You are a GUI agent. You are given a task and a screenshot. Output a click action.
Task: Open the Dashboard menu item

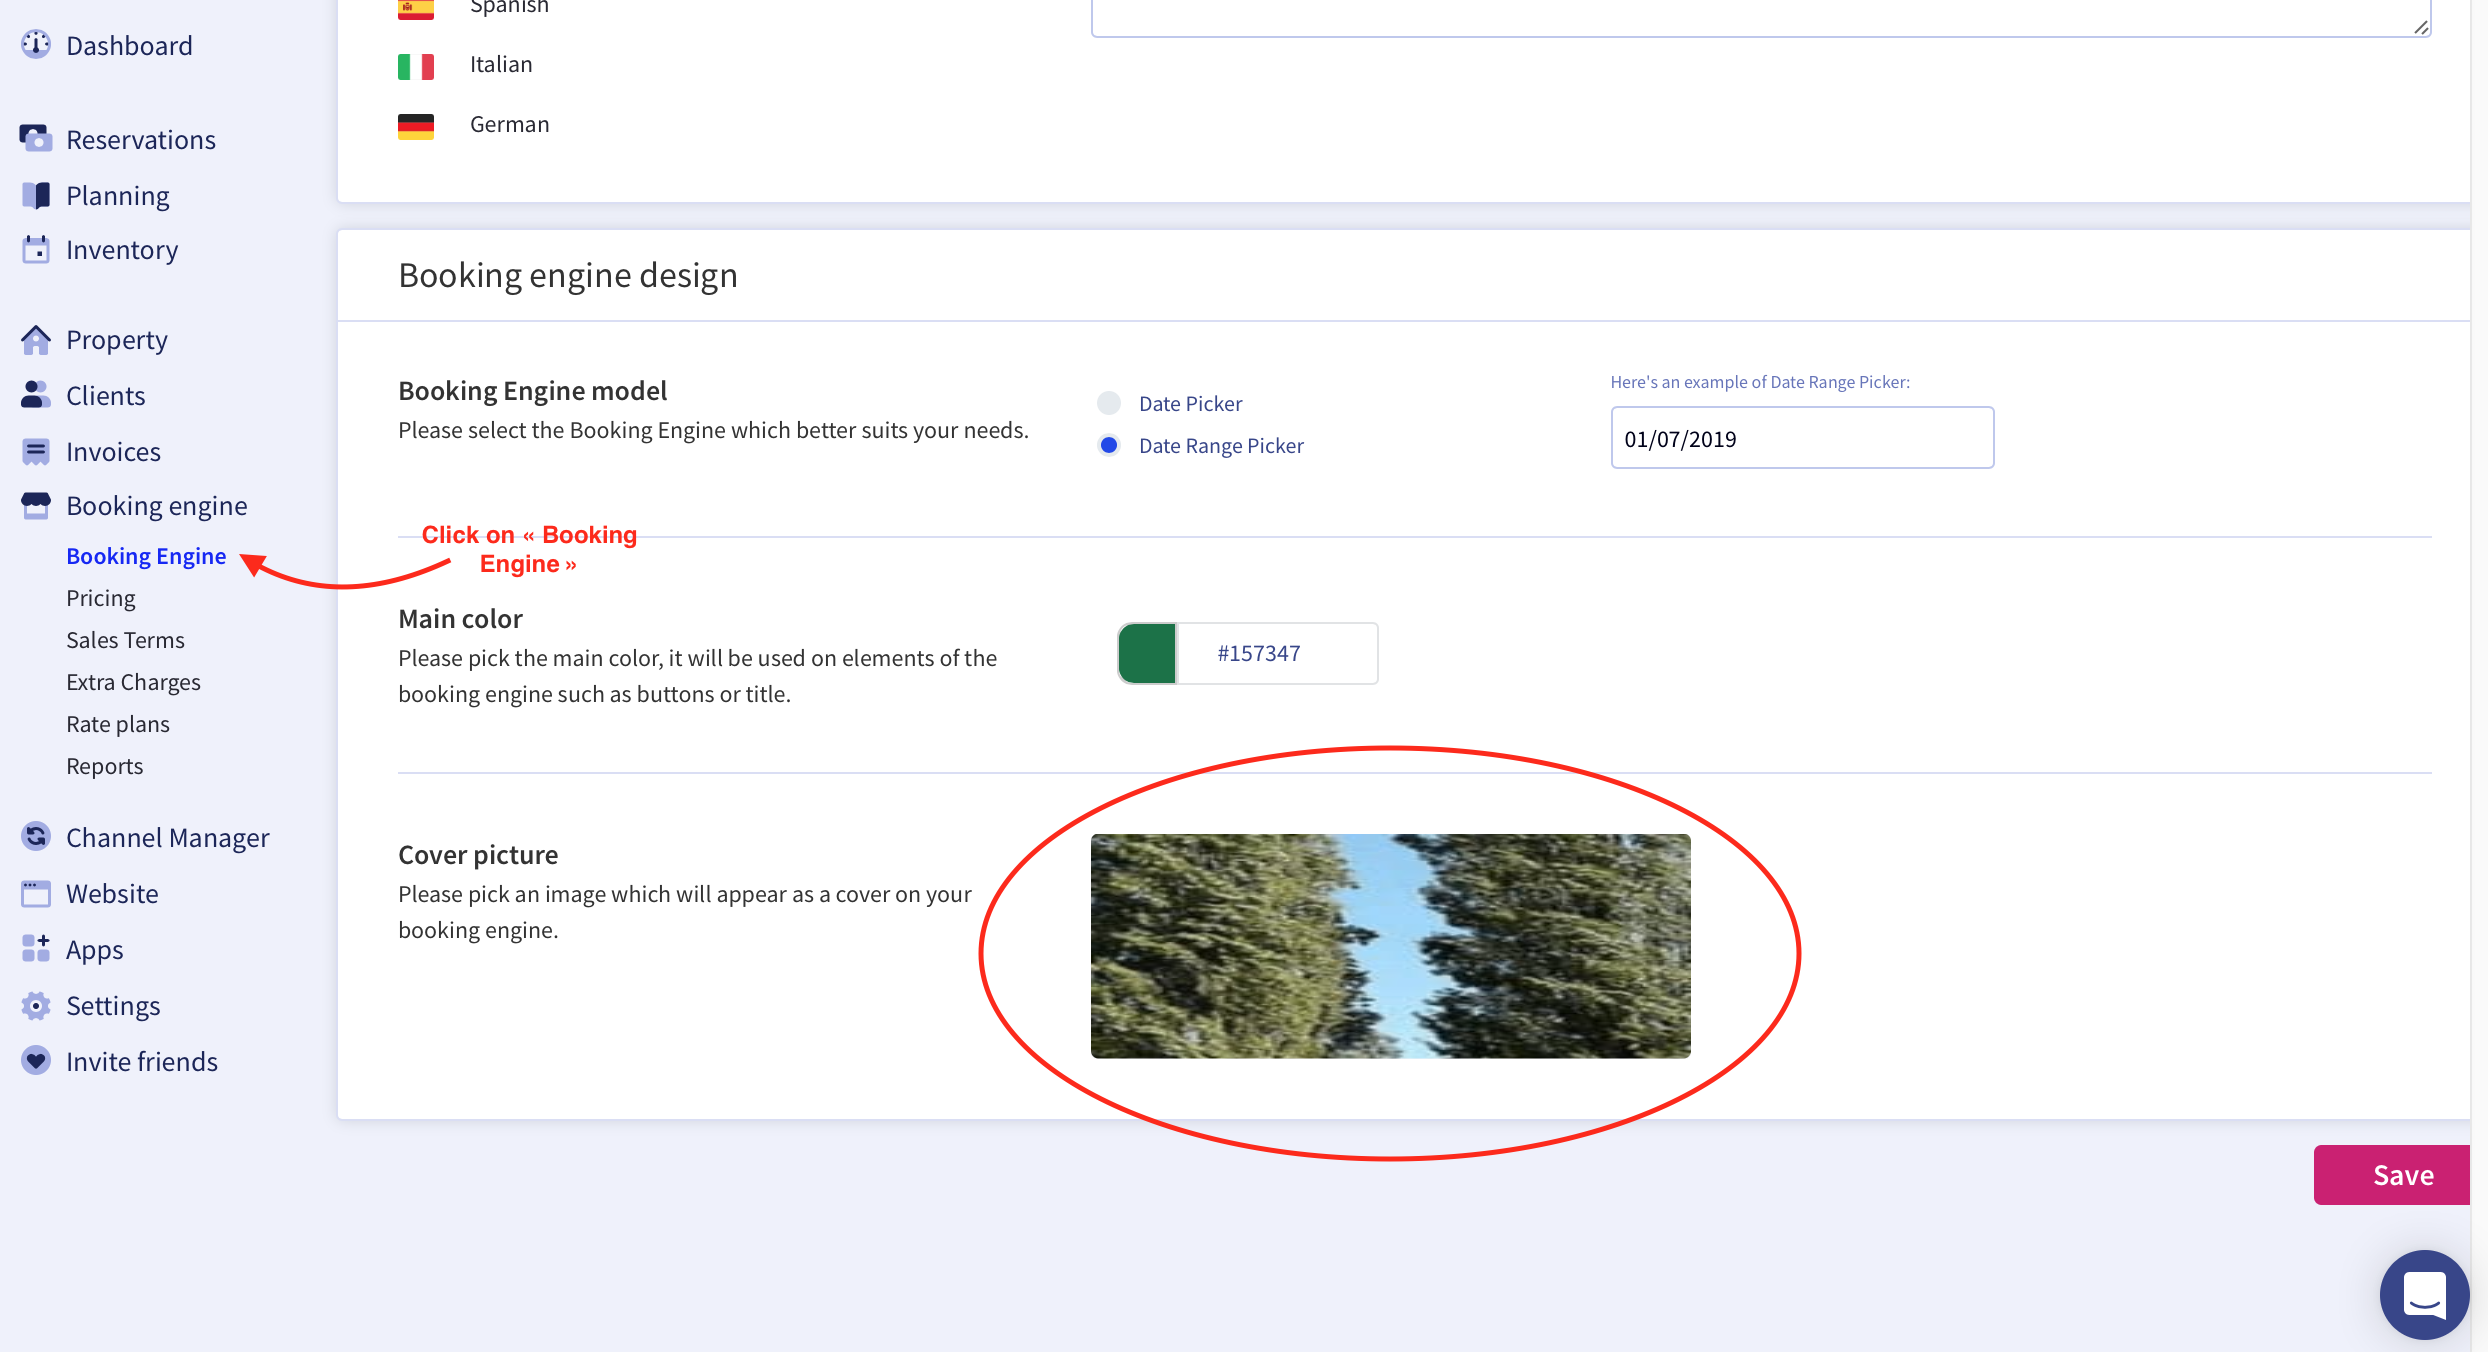coord(129,46)
